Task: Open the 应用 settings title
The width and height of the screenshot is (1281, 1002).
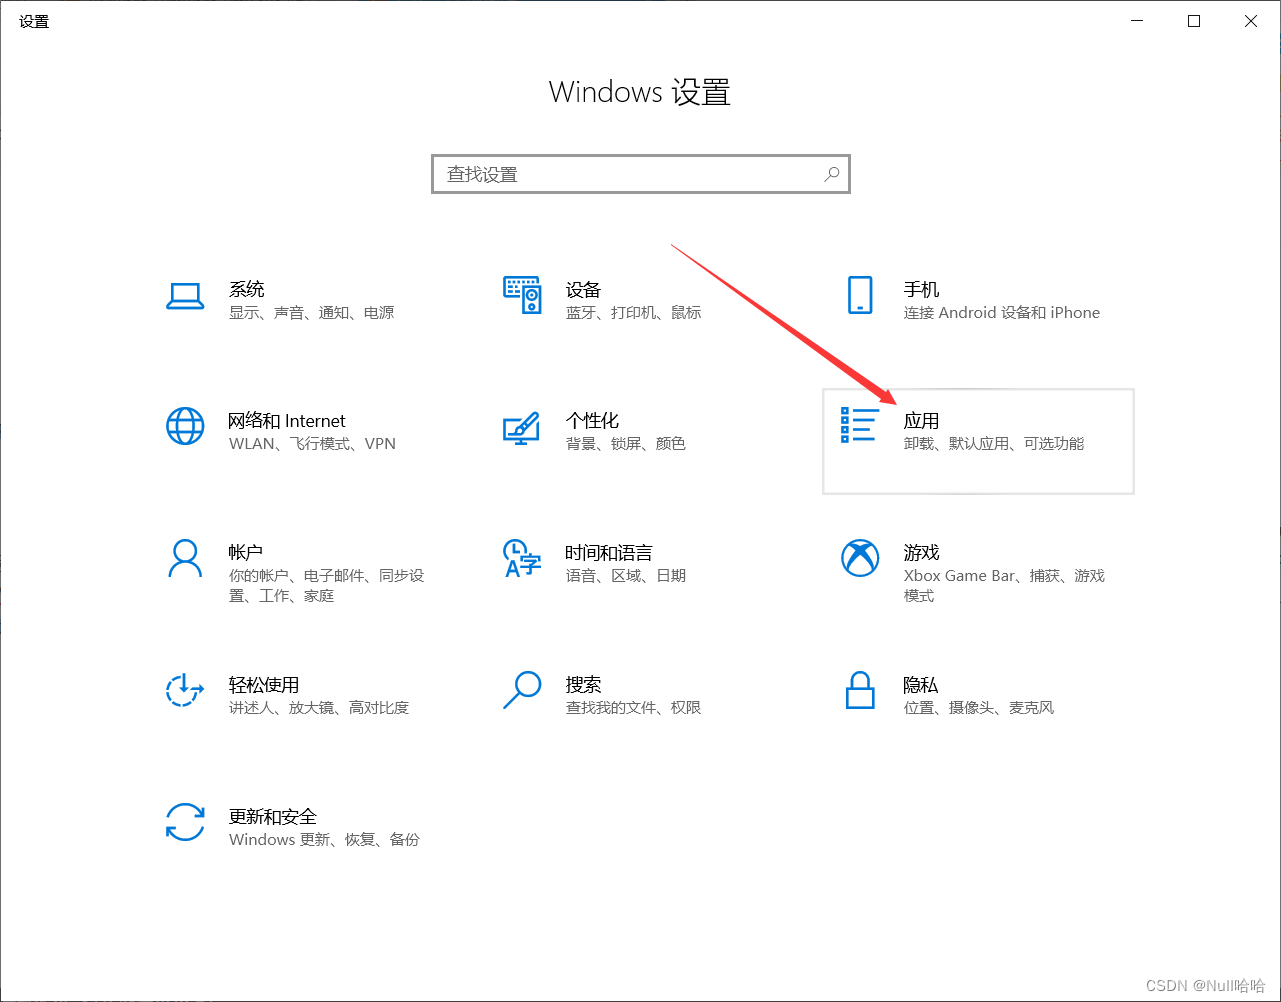Action: (x=922, y=421)
